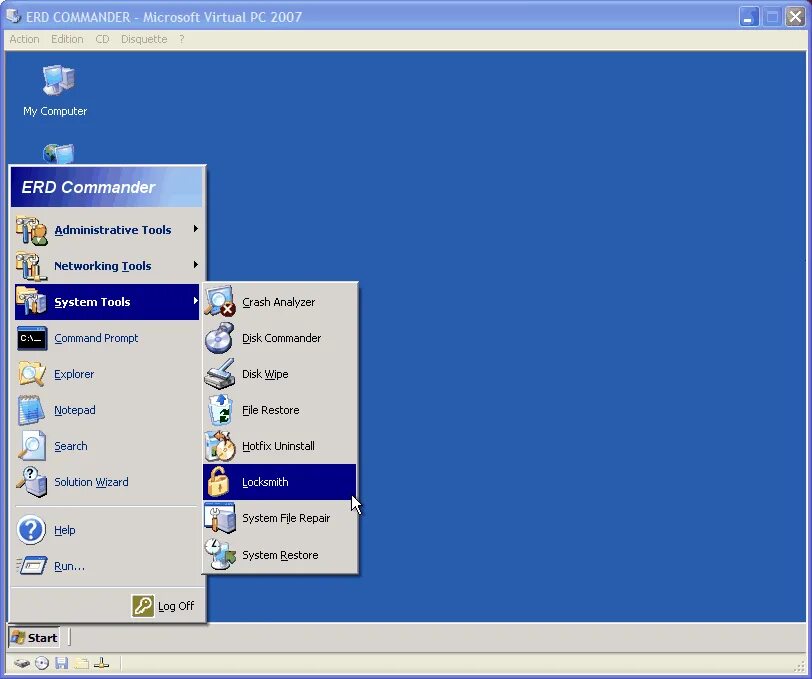Start the File Restore tool
The image size is (812, 679).
[x=271, y=410]
